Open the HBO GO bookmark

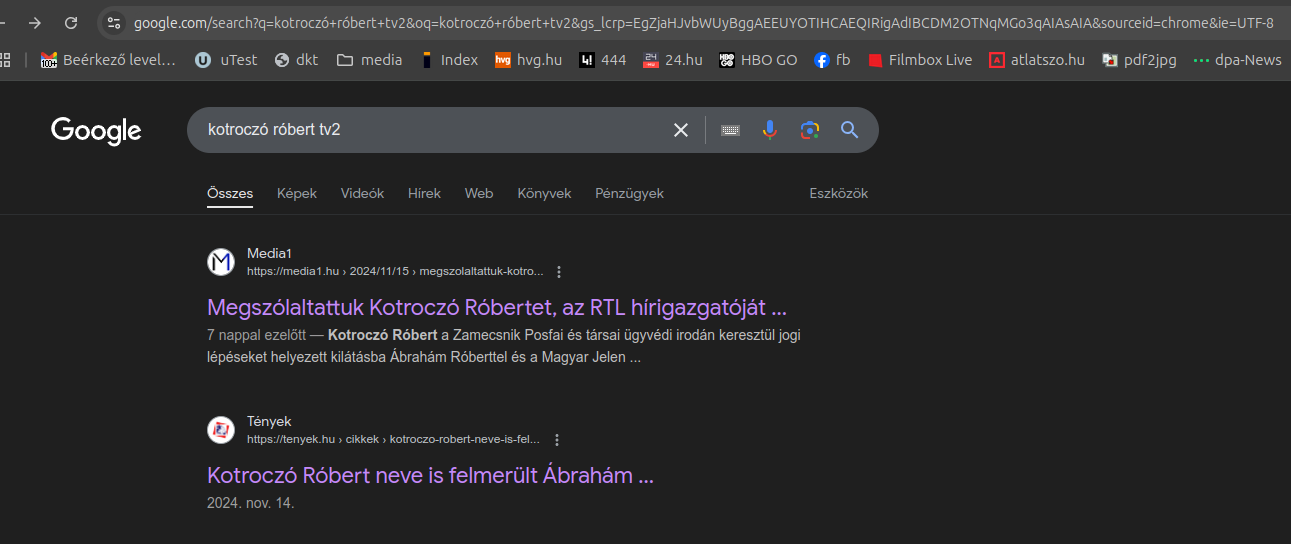click(759, 60)
